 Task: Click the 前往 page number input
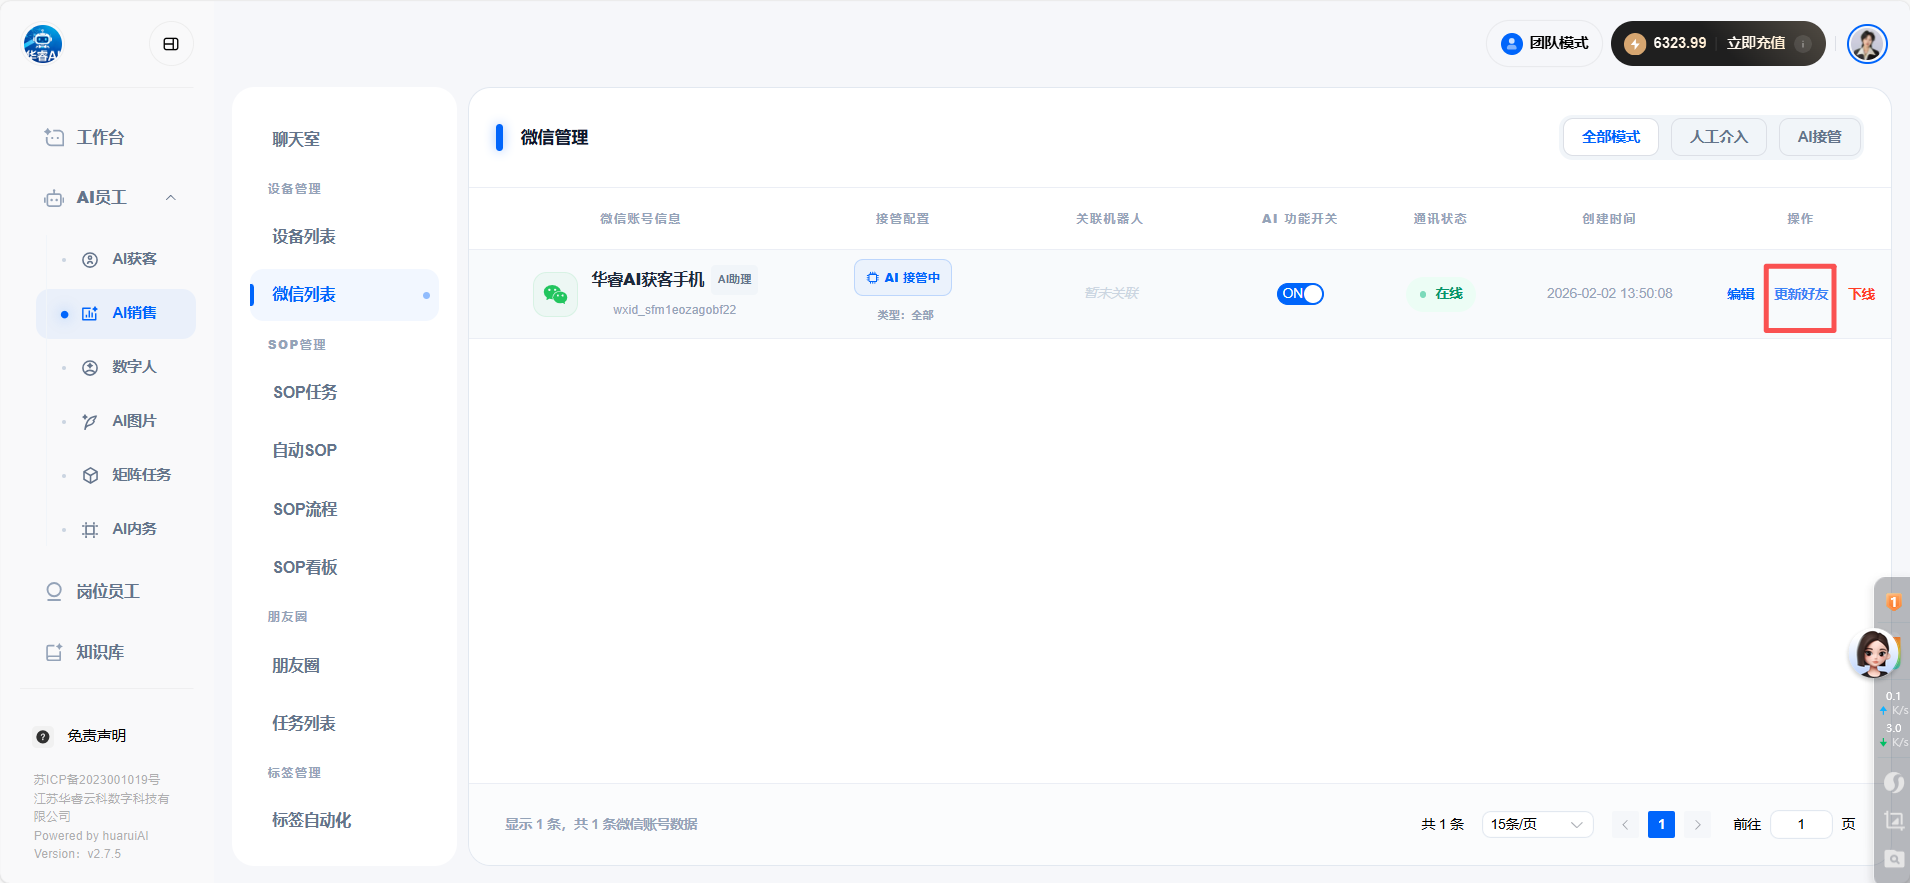[1800, 824]
